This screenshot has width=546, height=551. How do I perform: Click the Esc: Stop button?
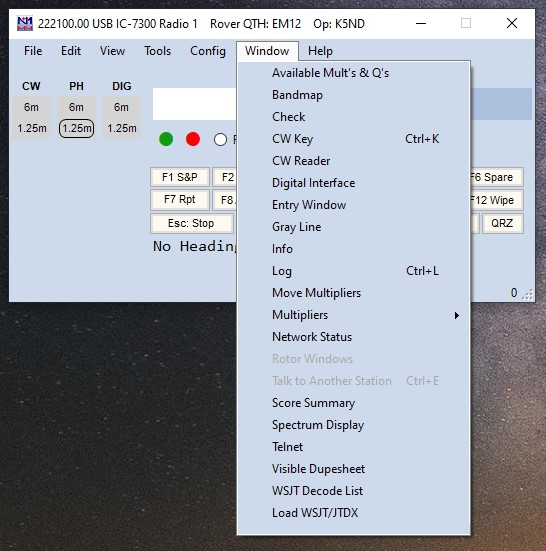tap(191, 223)
